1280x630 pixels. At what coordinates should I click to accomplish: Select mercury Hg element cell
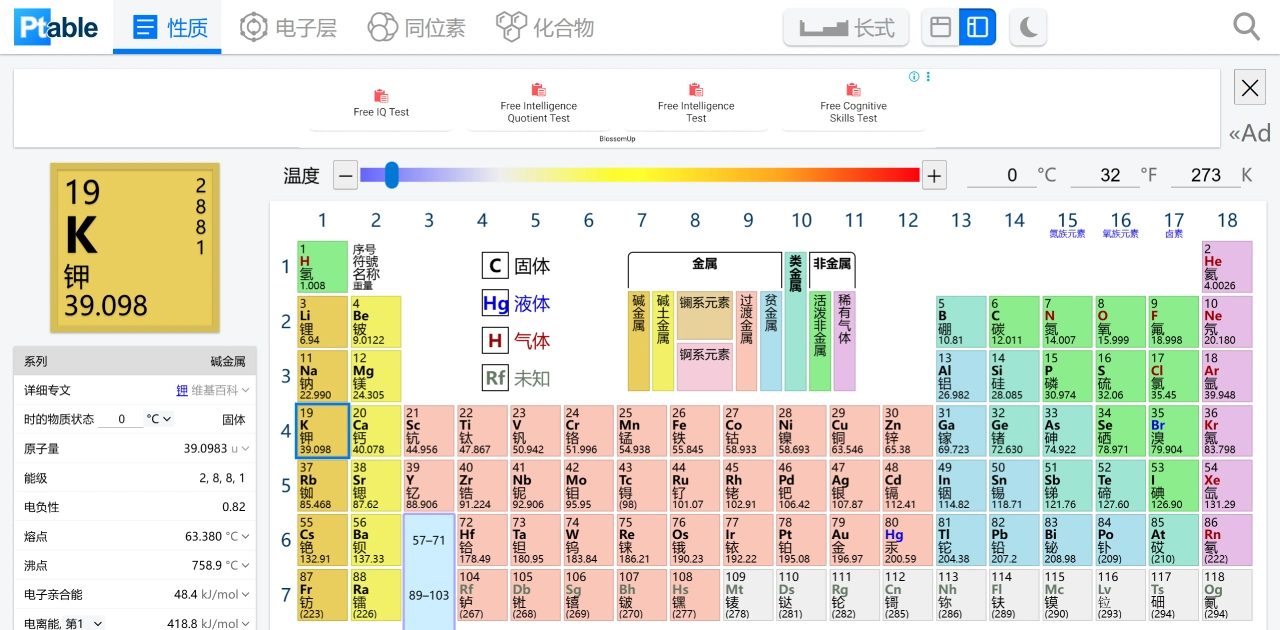[x=907, y=539]
